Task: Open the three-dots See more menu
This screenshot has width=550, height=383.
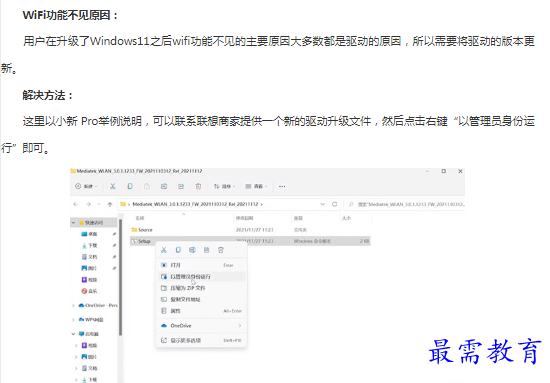Action: coord(282,186)
